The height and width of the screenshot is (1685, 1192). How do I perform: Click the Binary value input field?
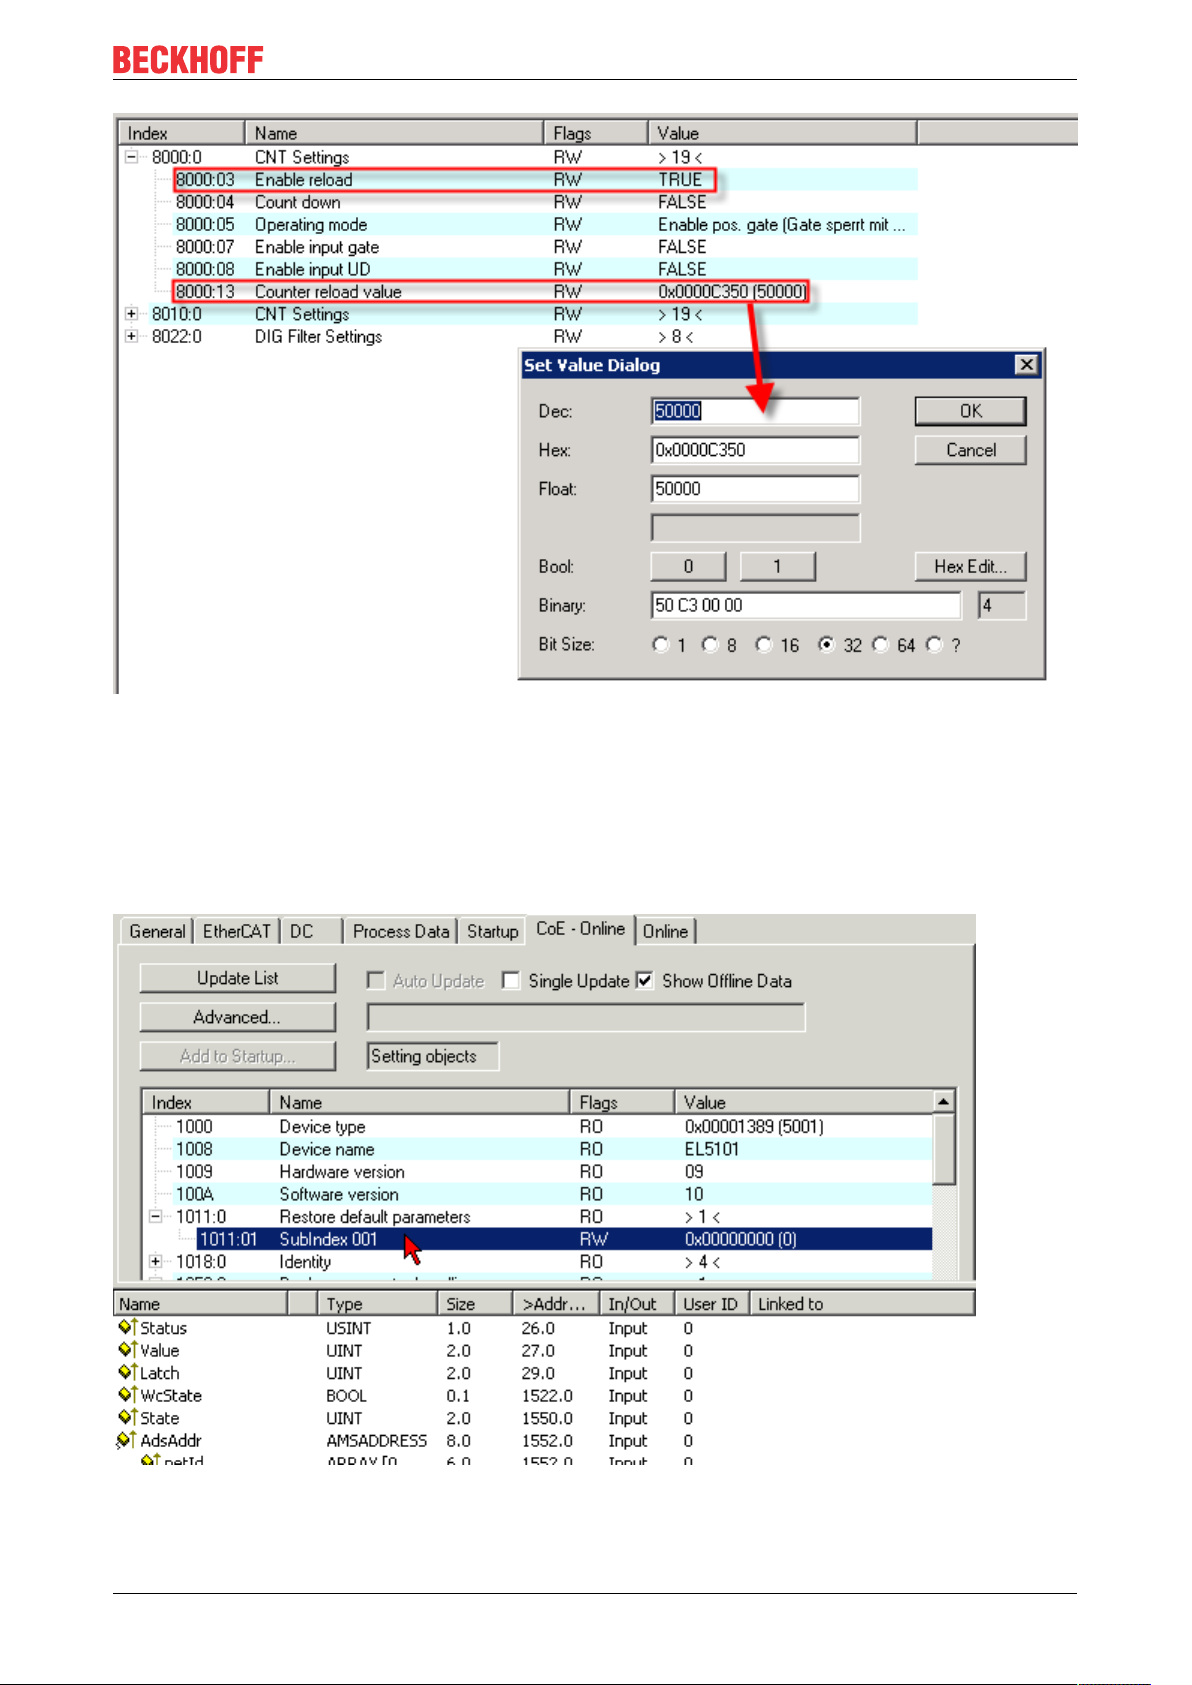806,605
